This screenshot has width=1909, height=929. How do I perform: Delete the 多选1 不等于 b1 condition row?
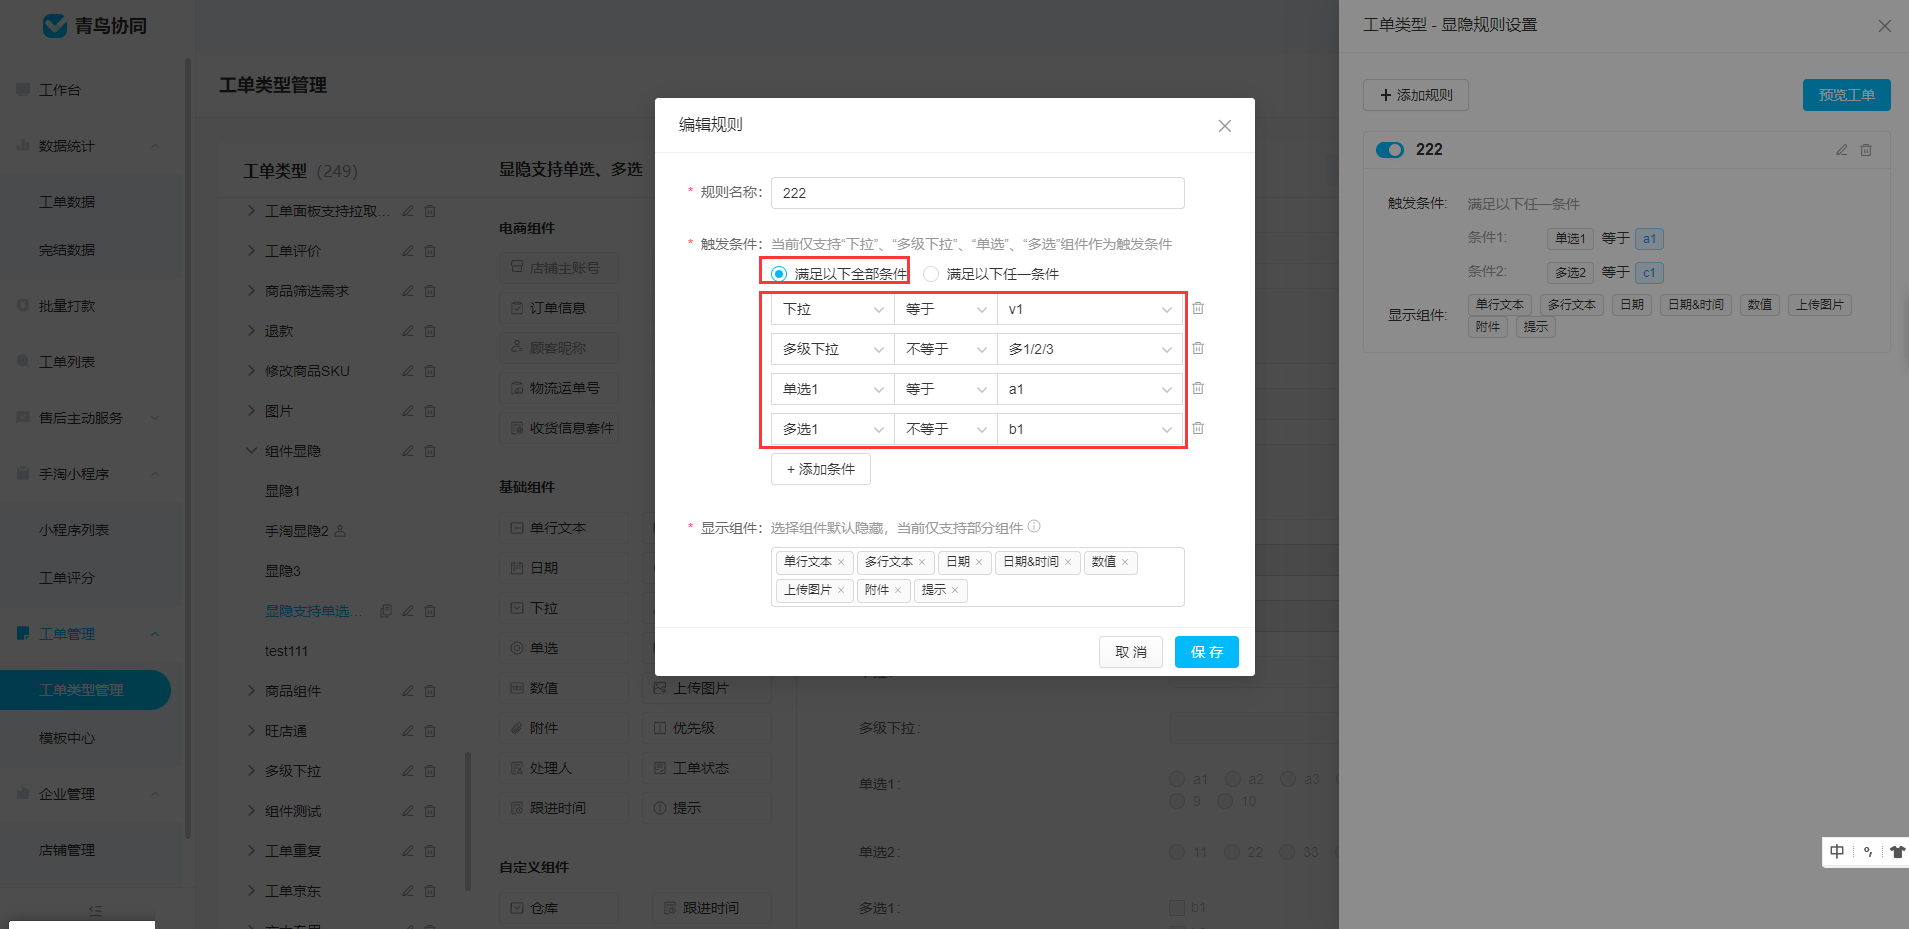coord(1198,428)
